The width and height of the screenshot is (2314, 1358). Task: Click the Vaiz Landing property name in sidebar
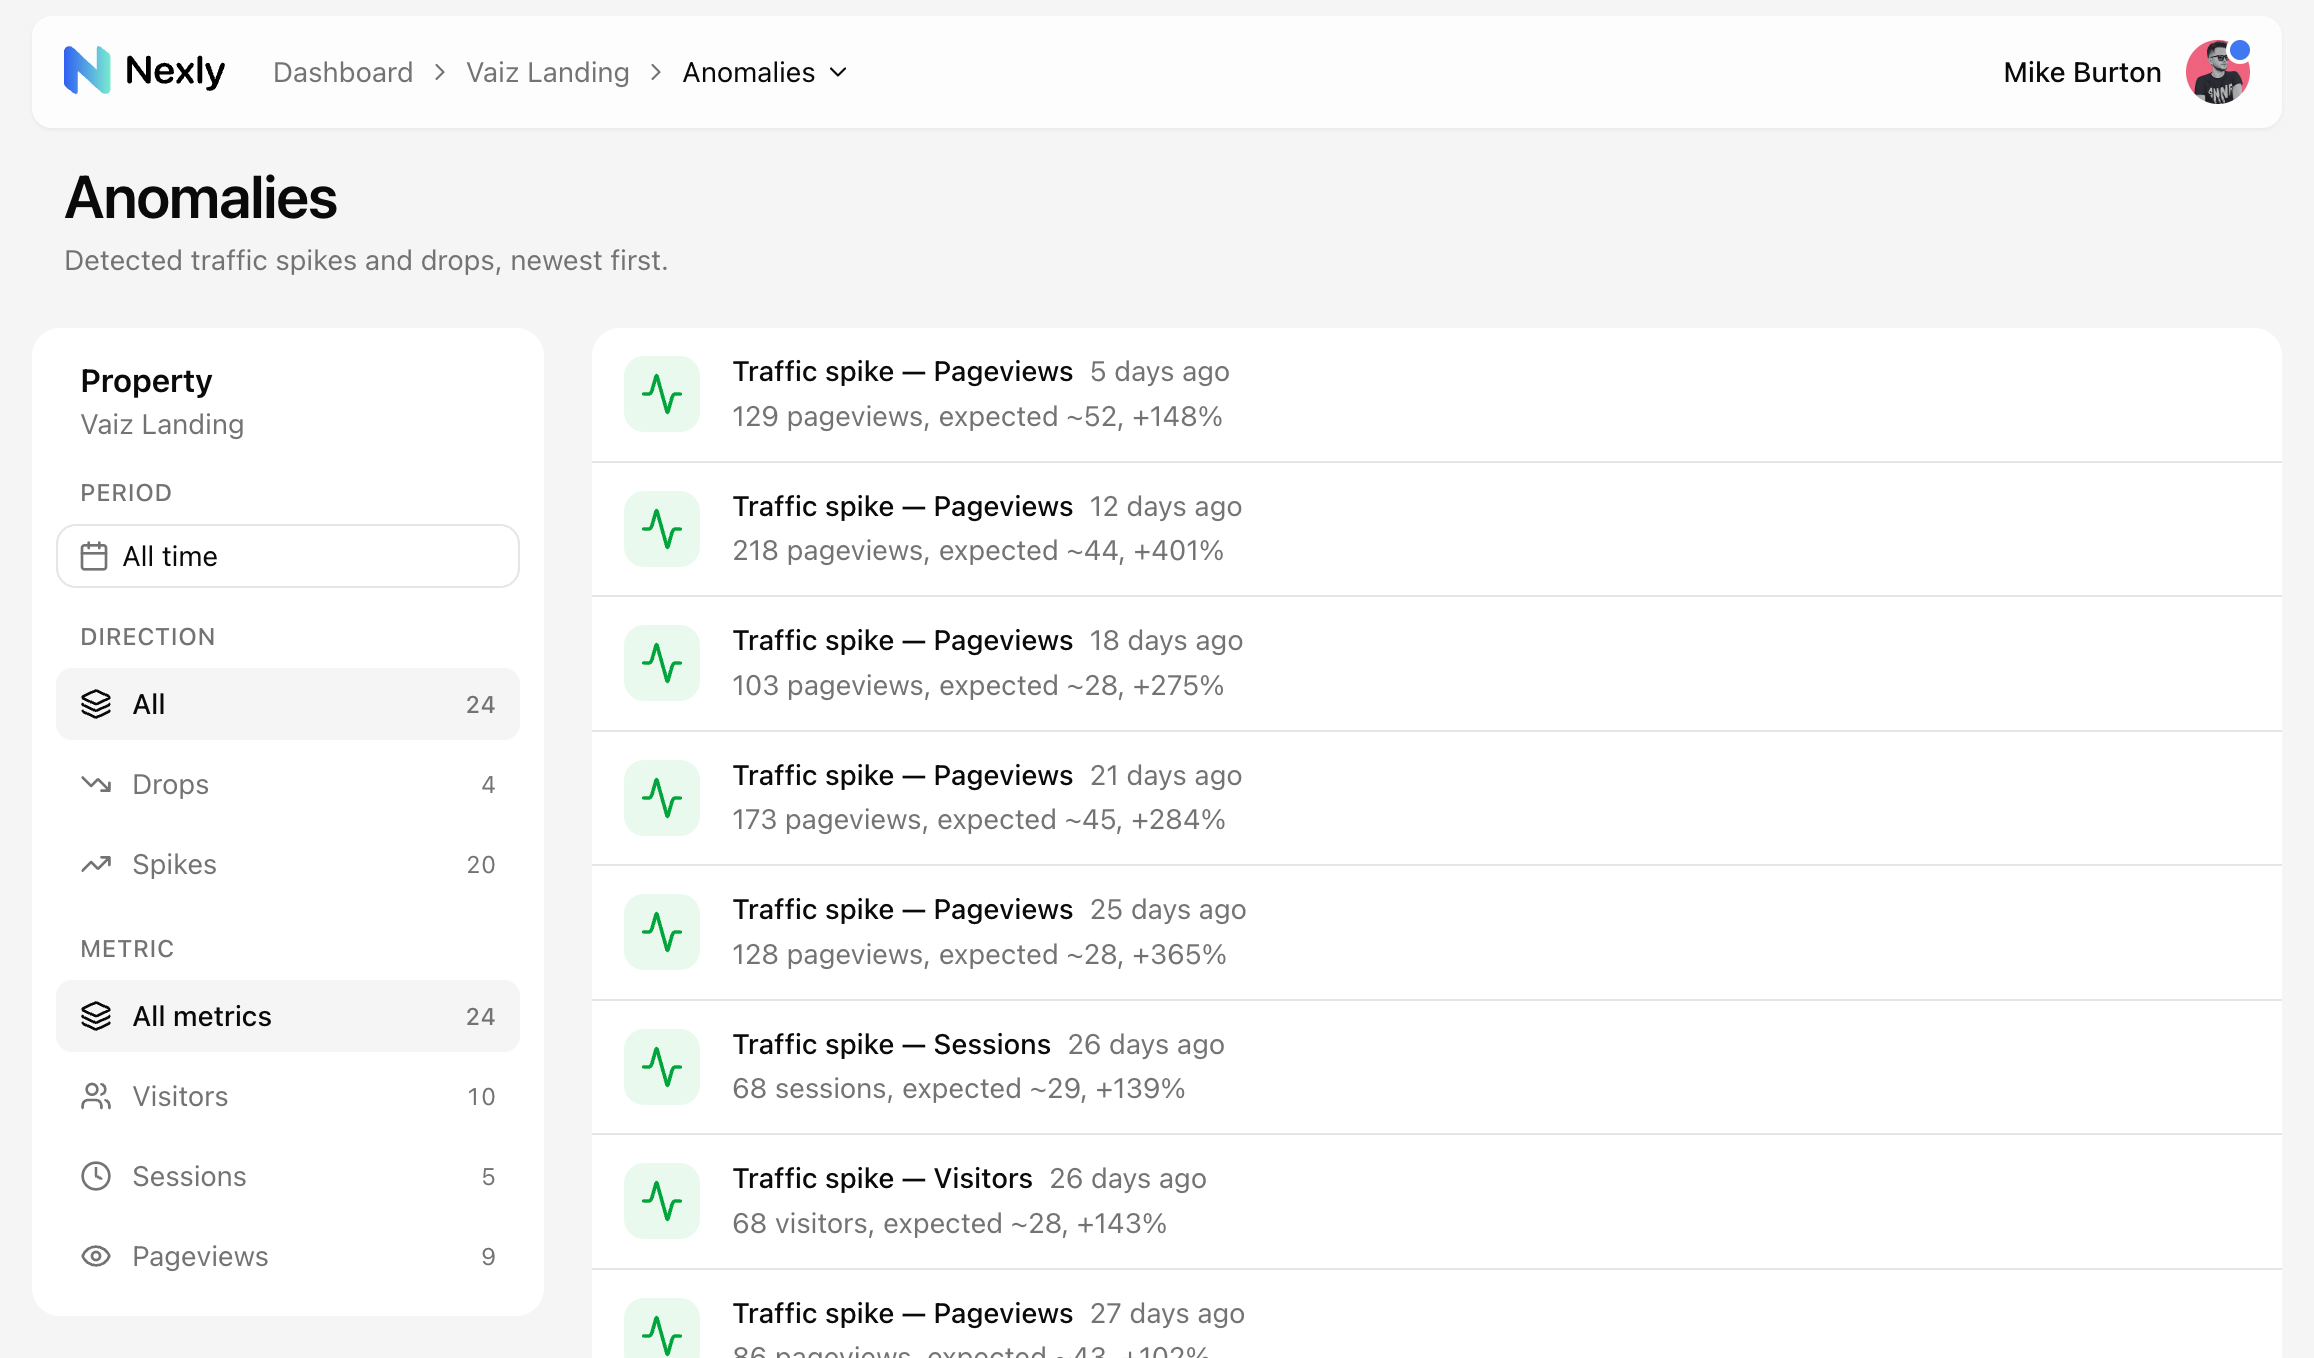click(x=162, y=424)
